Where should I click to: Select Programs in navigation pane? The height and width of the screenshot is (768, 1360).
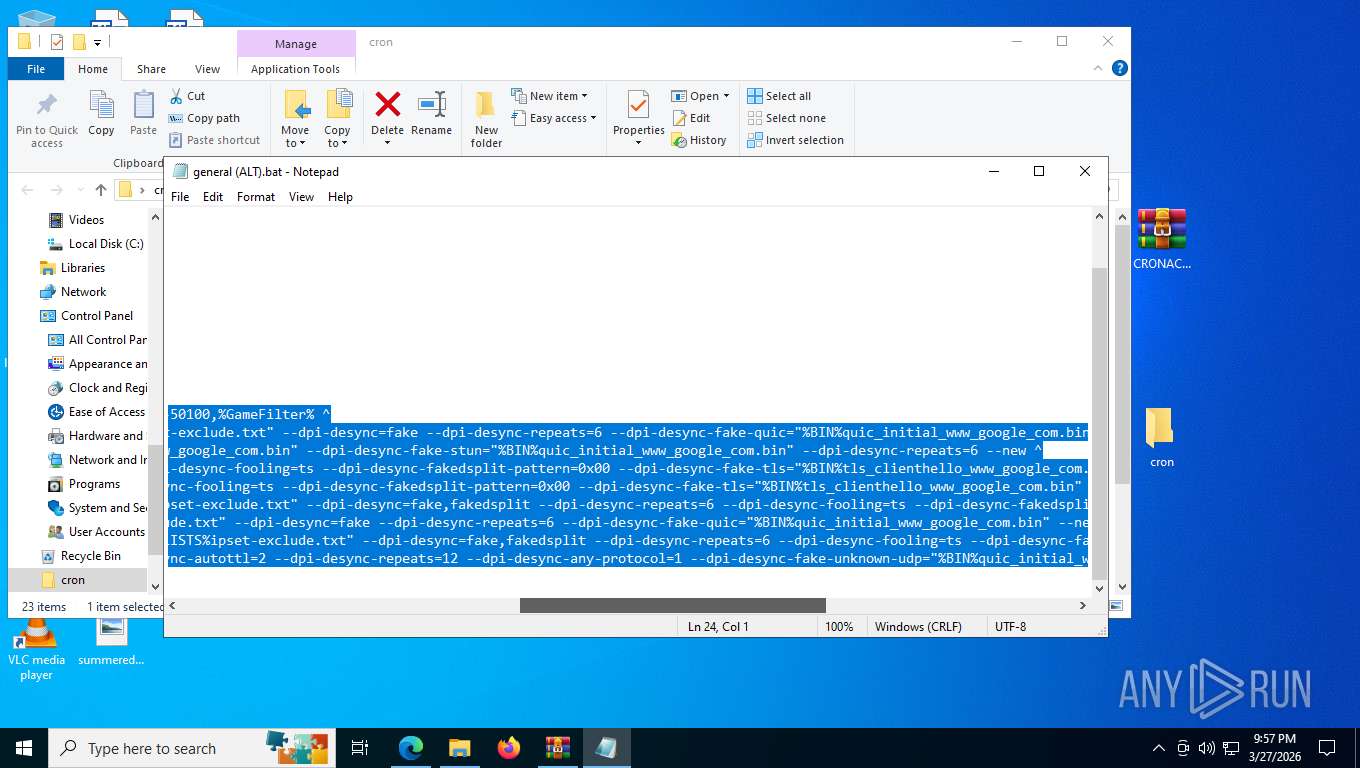[94, 484]
